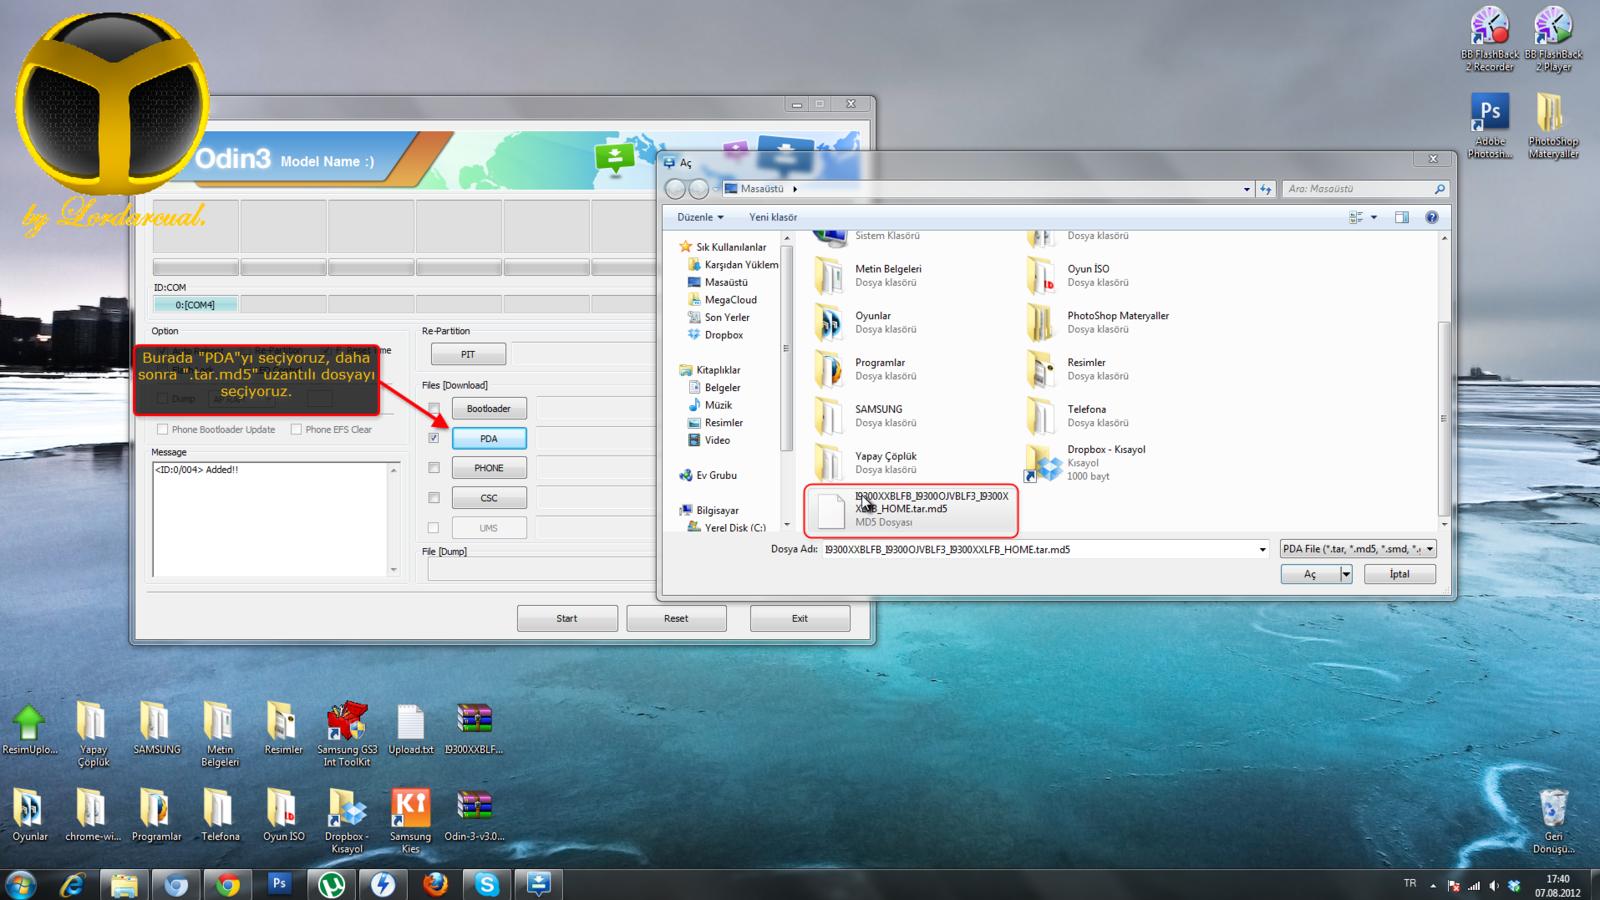Select Masaüstü in the navigation pane

(726, 282)
